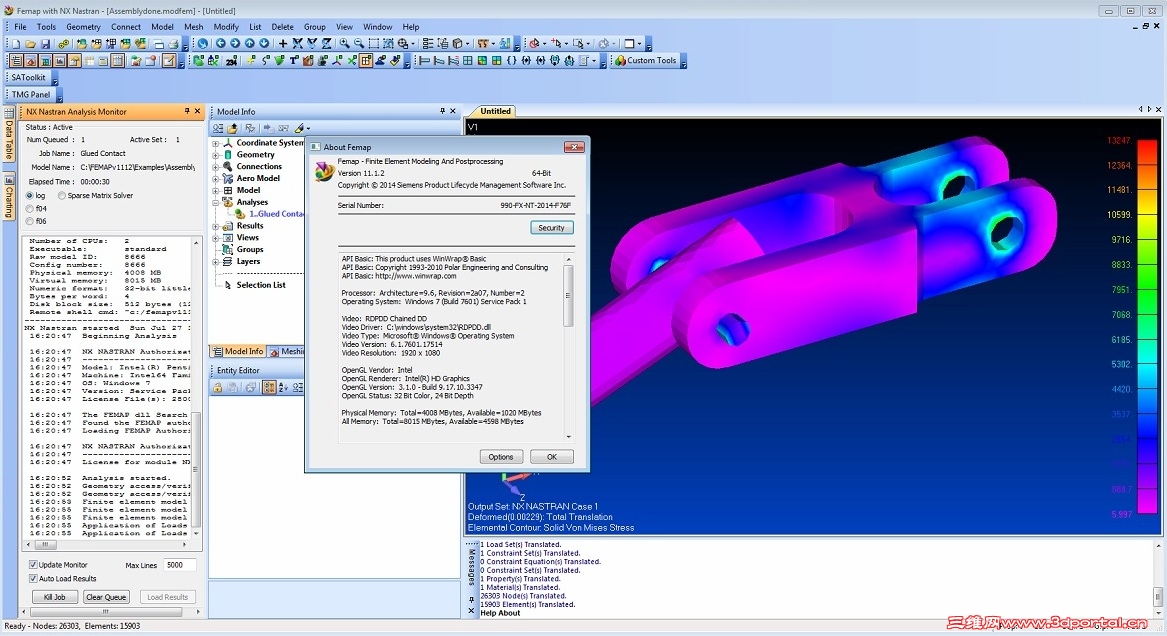The width and height of the screenshot is (1167, 636).
Task: Click the black plus icon in the view toolbar
Action: (283, 44)
